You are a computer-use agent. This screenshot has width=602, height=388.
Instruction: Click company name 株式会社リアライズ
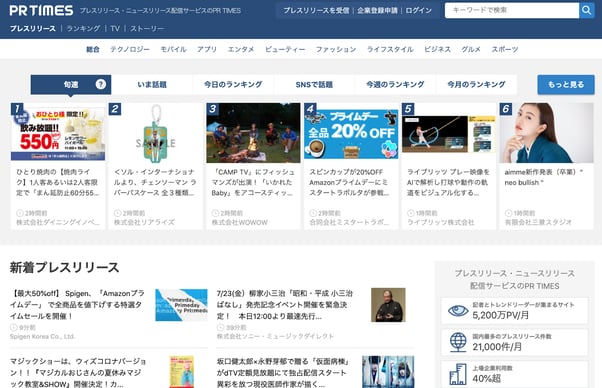[x=144, y=222]
